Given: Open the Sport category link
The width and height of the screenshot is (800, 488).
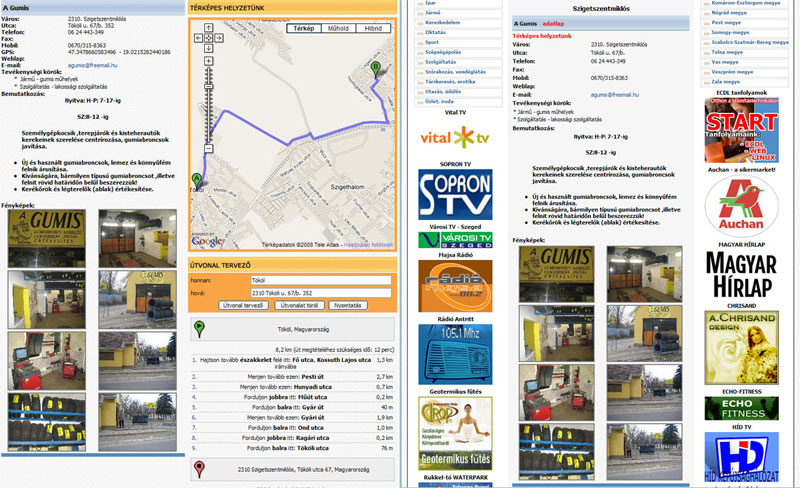Looking at the screenshot, I should tap(432, 42).
